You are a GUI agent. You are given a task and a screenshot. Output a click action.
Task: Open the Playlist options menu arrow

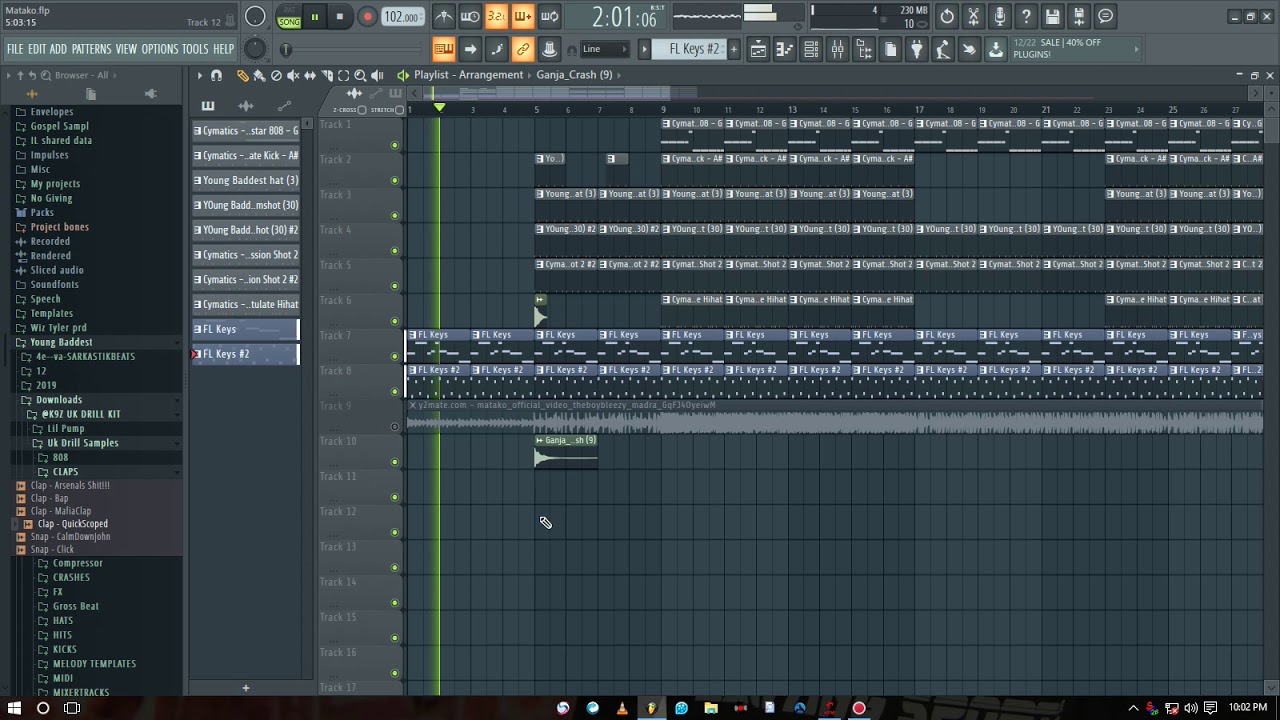(x=199, y=75)
